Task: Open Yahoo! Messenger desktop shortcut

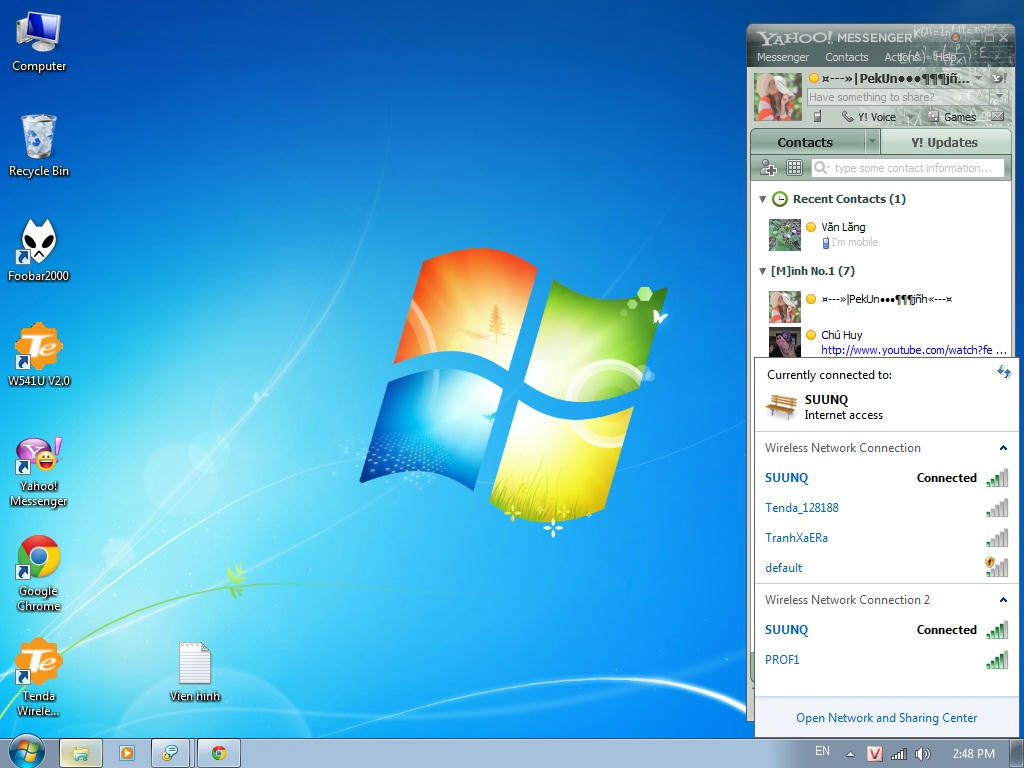Action: pos(39,473)
